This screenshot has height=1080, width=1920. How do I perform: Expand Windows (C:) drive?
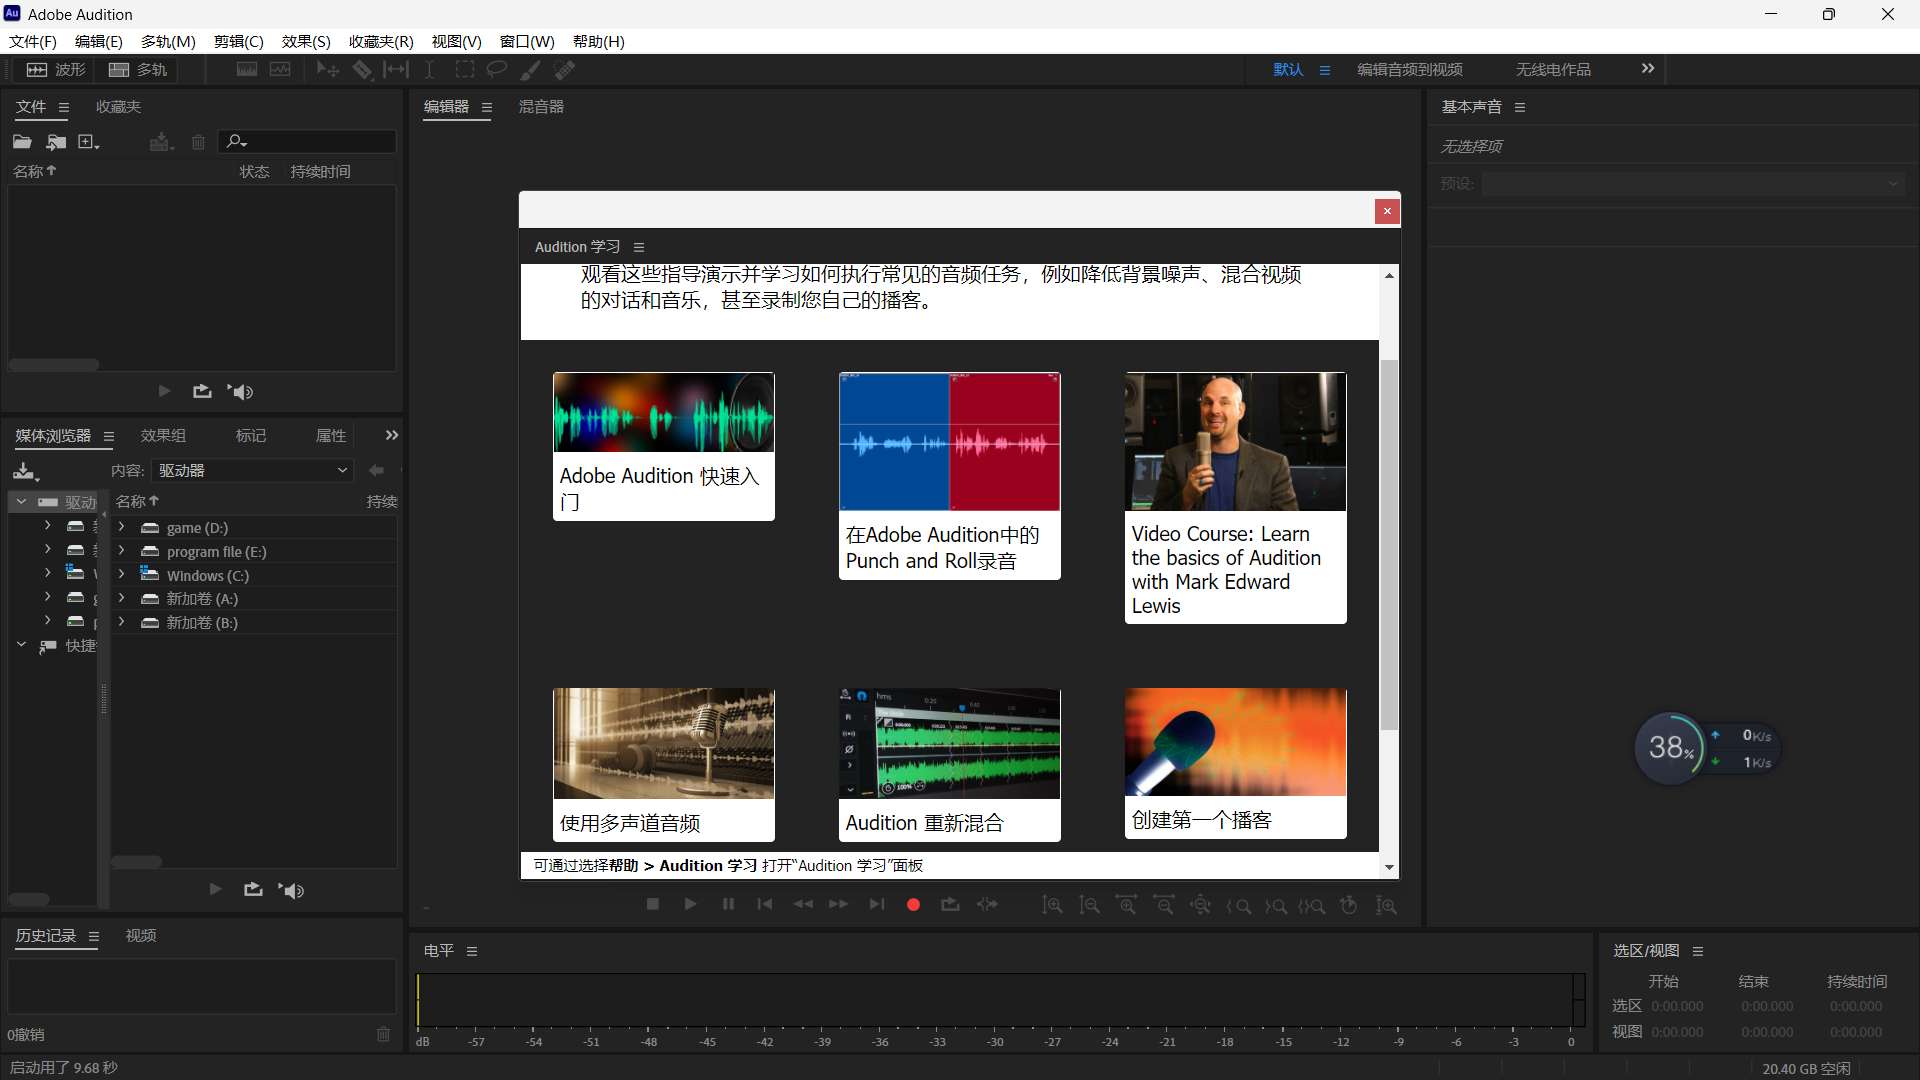[x=121, y=574]
